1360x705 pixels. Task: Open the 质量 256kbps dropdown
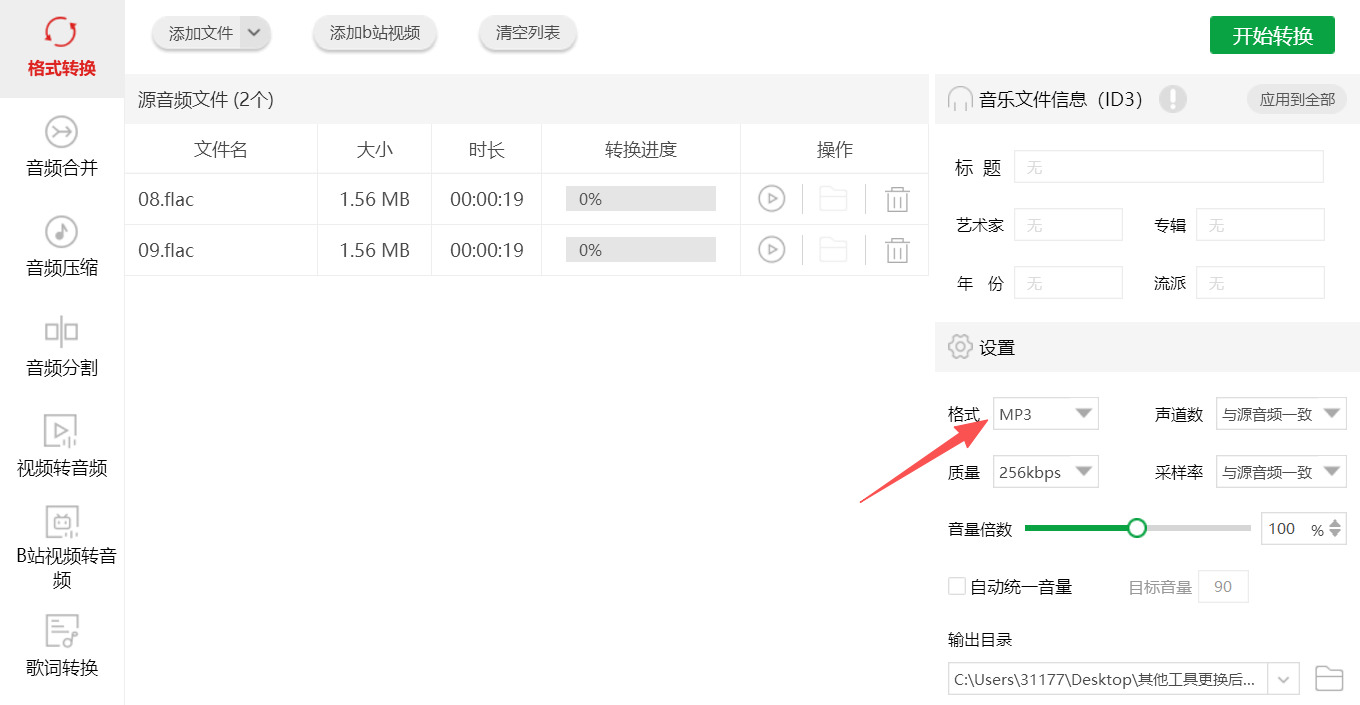point(1046,472)
